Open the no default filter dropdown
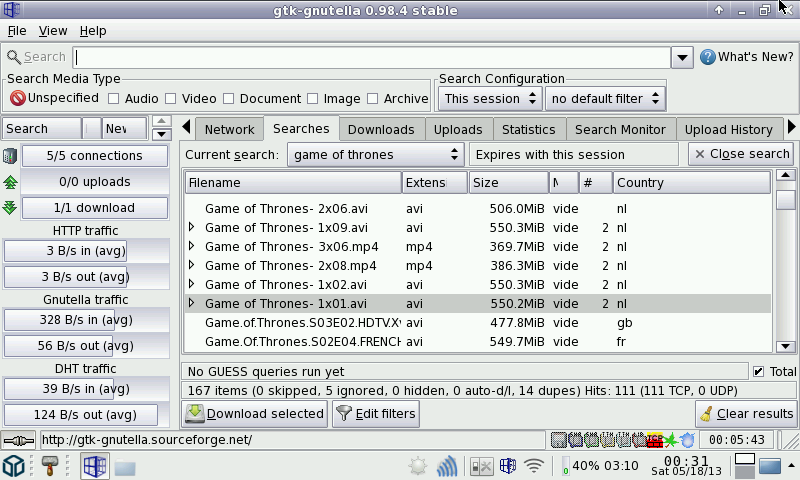800x480 pixels. tap(605, 98)
